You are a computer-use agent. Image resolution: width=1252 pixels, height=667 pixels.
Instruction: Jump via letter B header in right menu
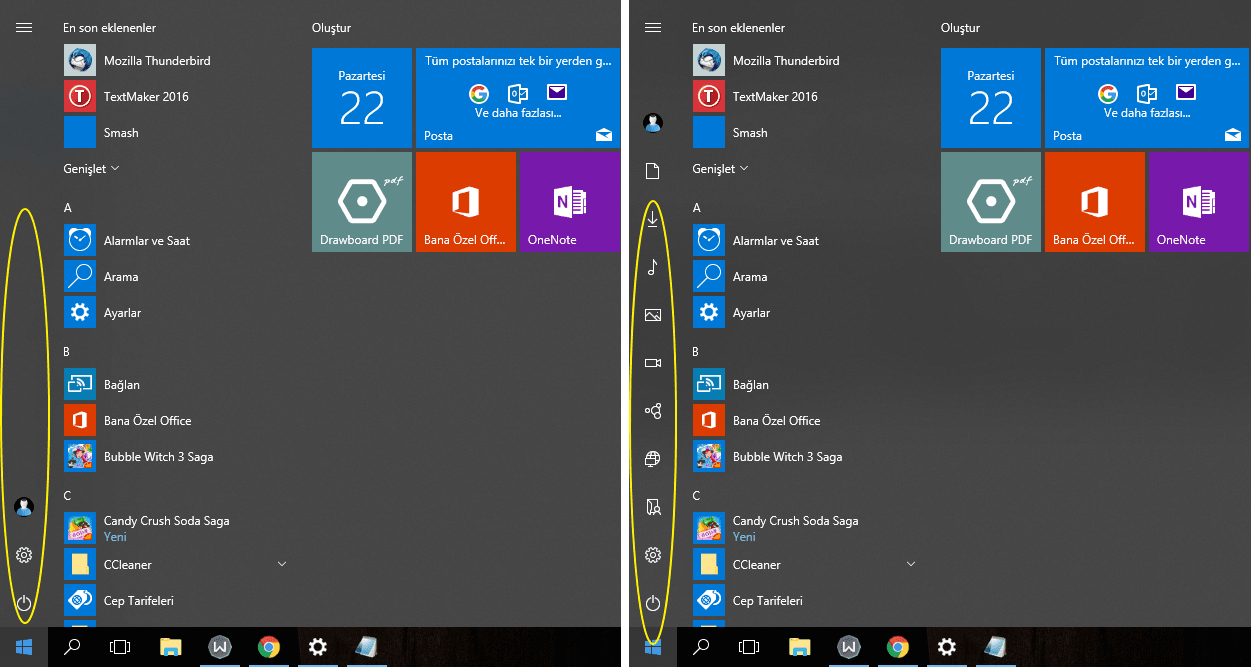click(x=696, y=352)
